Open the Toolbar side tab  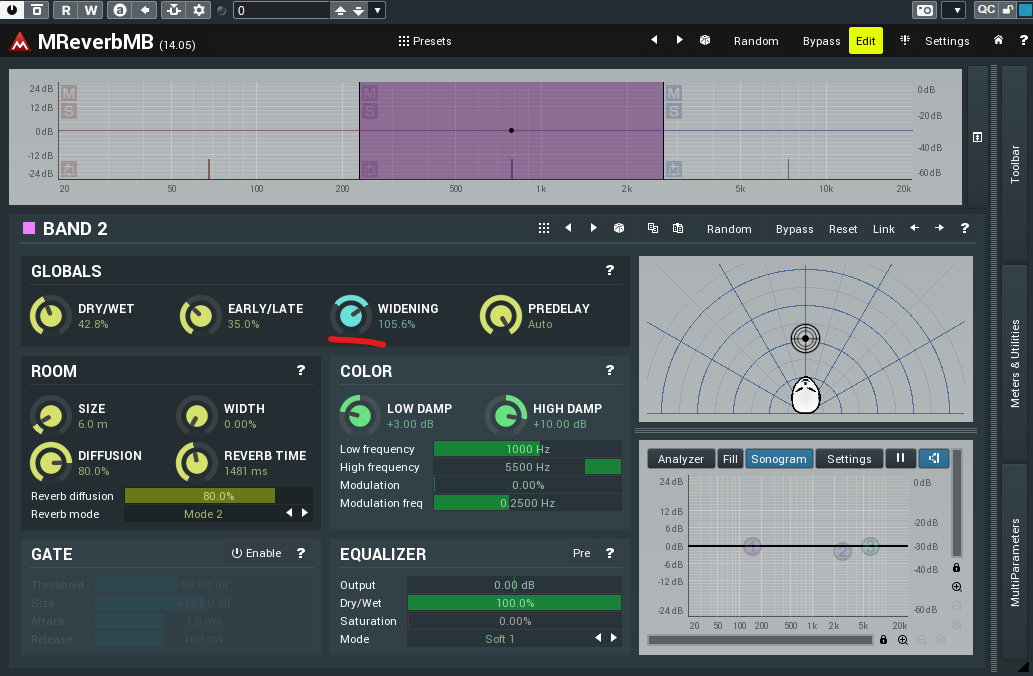coord(1015,164)
